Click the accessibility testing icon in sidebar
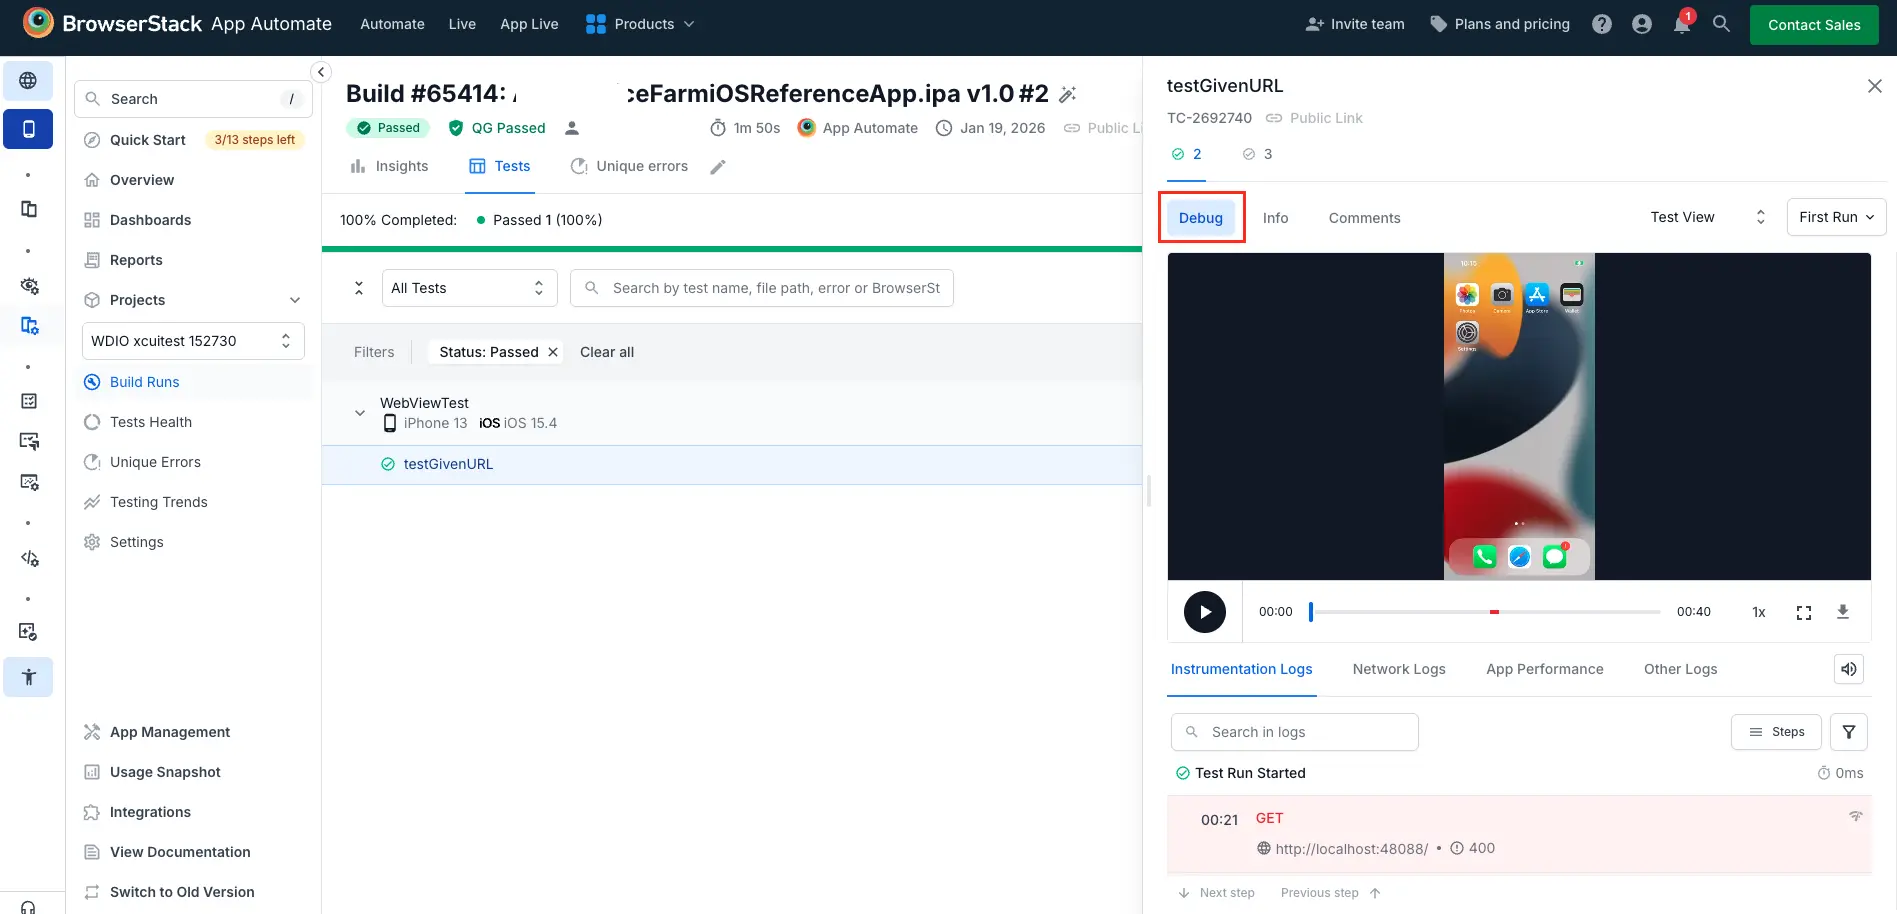 point(28,677)
